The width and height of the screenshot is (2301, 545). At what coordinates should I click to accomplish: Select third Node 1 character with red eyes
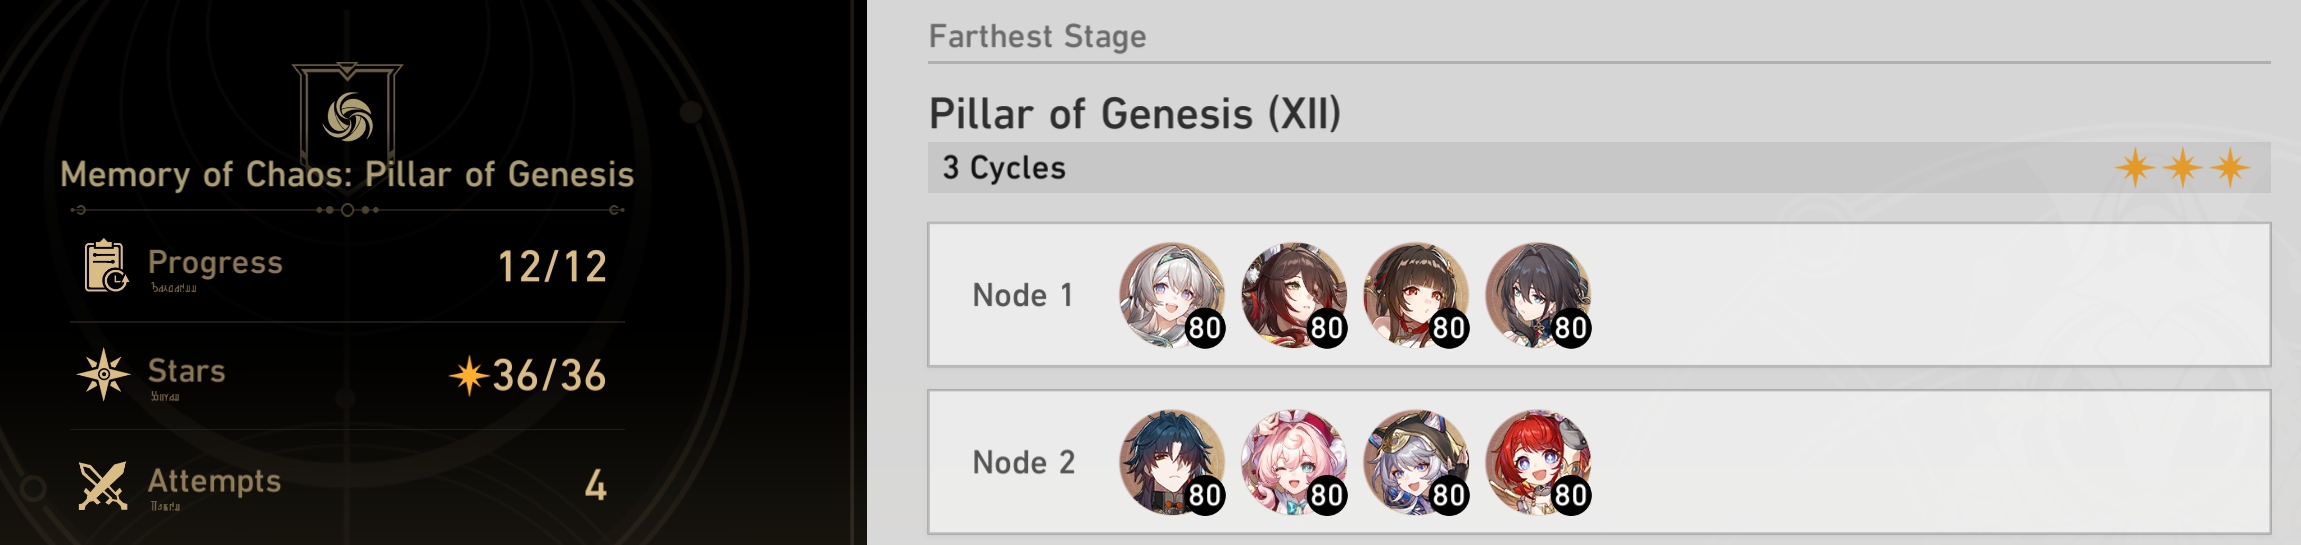(1416, 295)
